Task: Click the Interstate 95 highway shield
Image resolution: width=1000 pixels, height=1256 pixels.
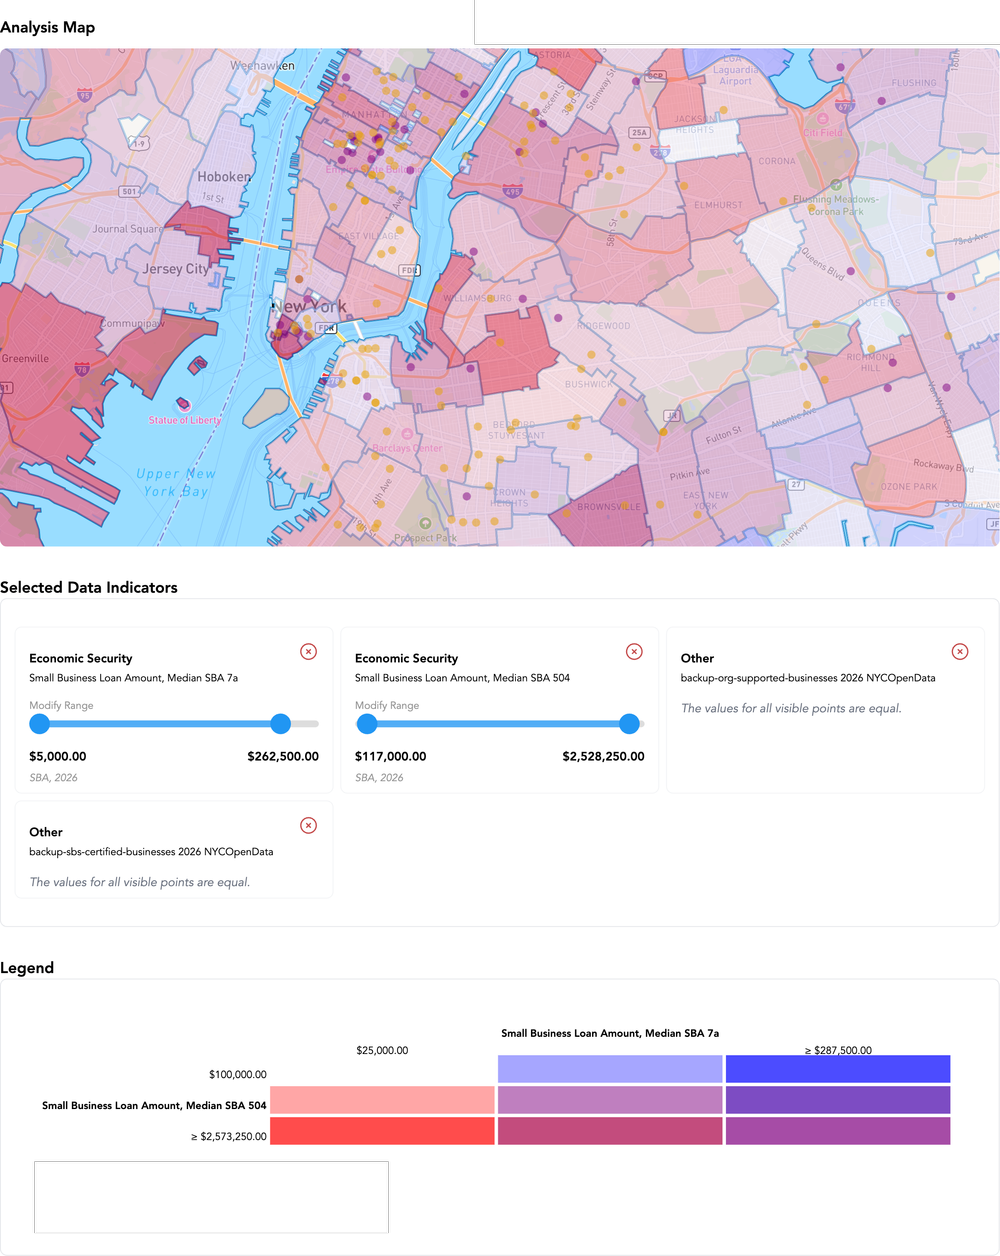Action: 85,95
